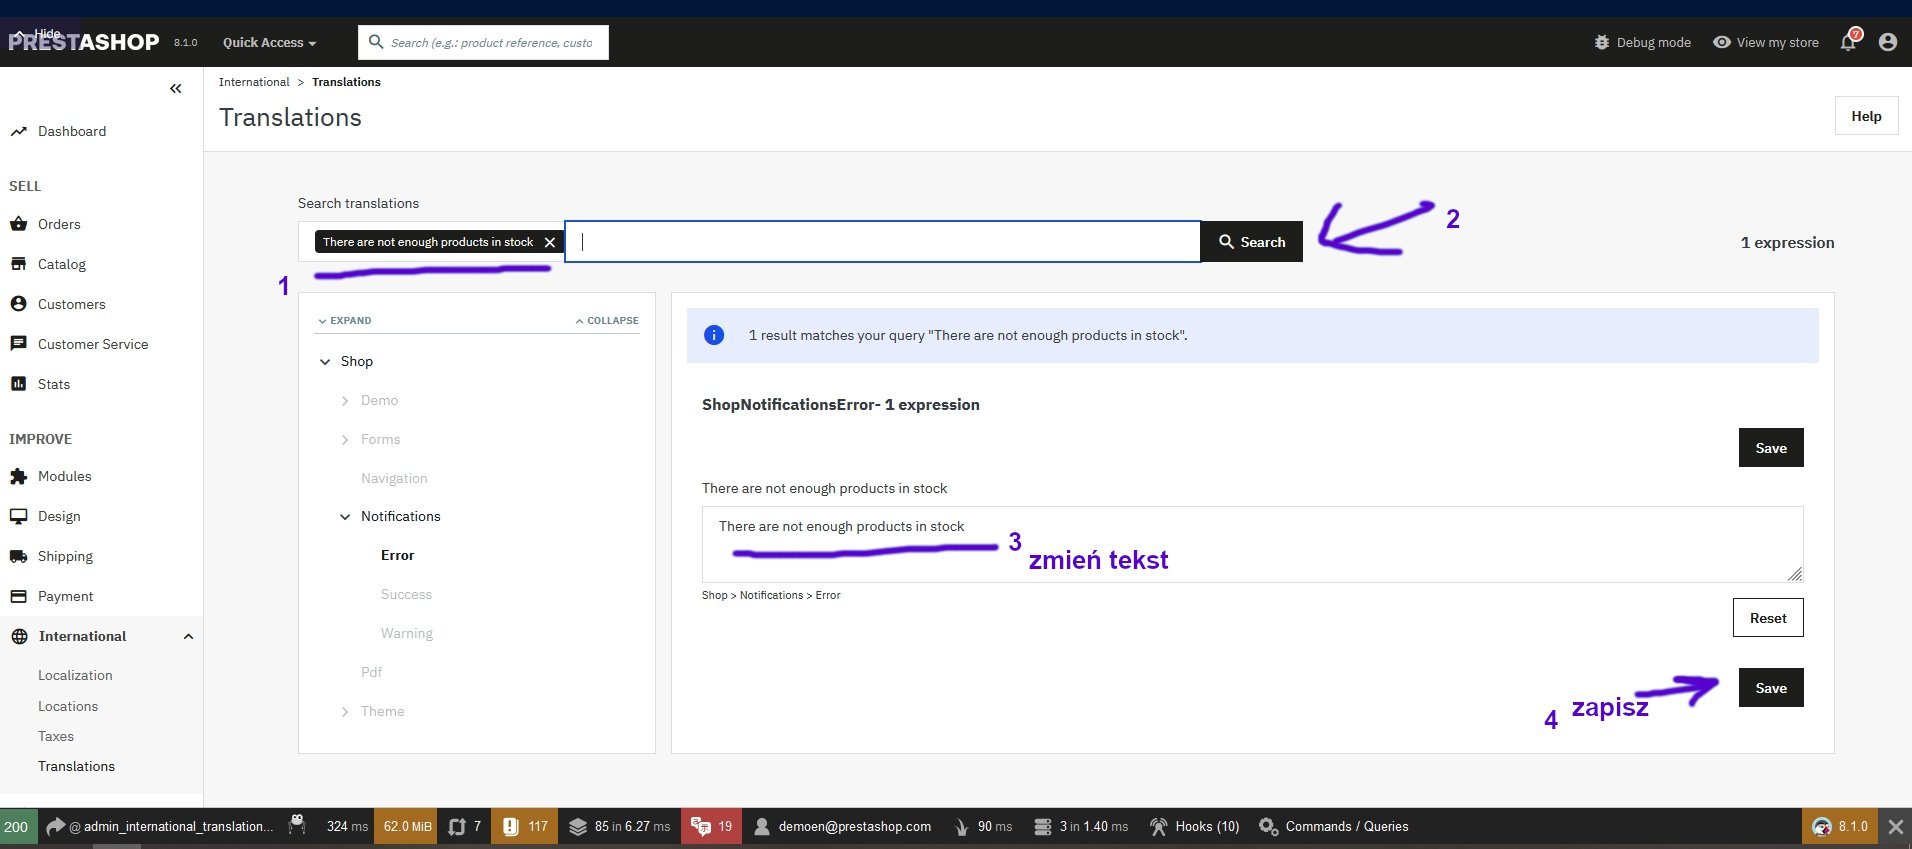Expand the Demo tree node
This screenshot has width=1912, height=849.
[345, 400]
